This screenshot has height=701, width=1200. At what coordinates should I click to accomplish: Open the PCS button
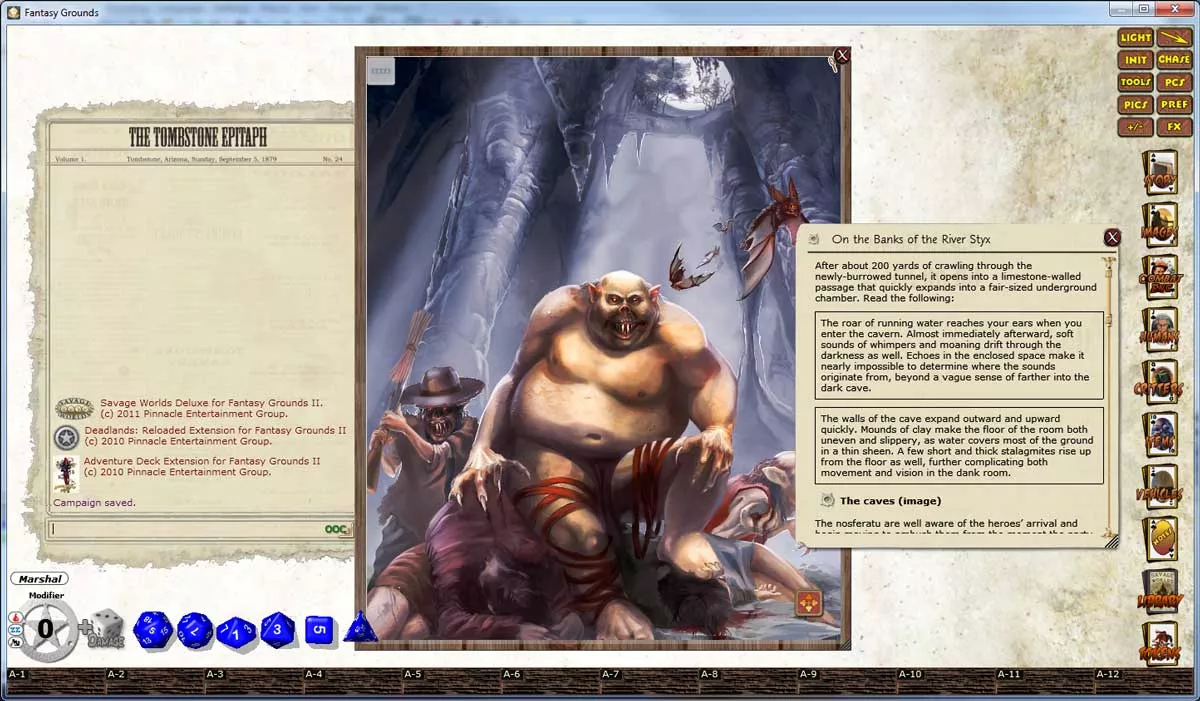(1174, 82)
